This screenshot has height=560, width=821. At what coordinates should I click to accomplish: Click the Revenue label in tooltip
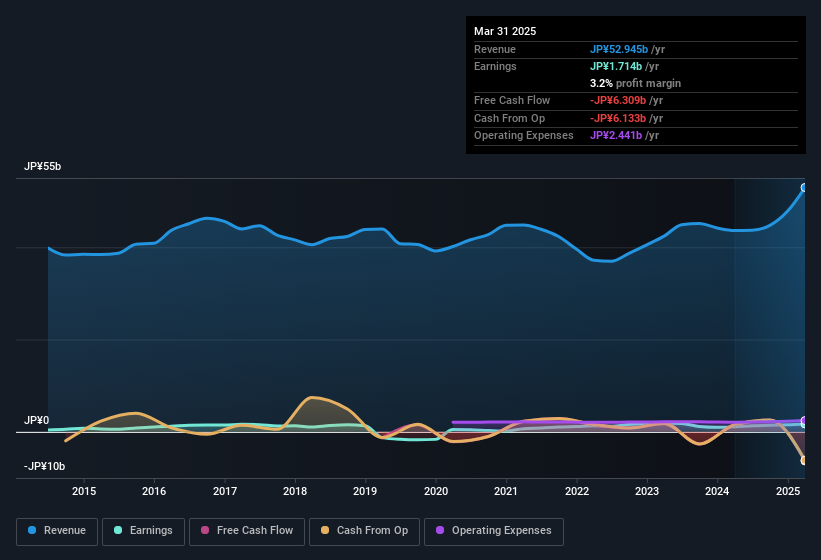[x=495, y=49]
